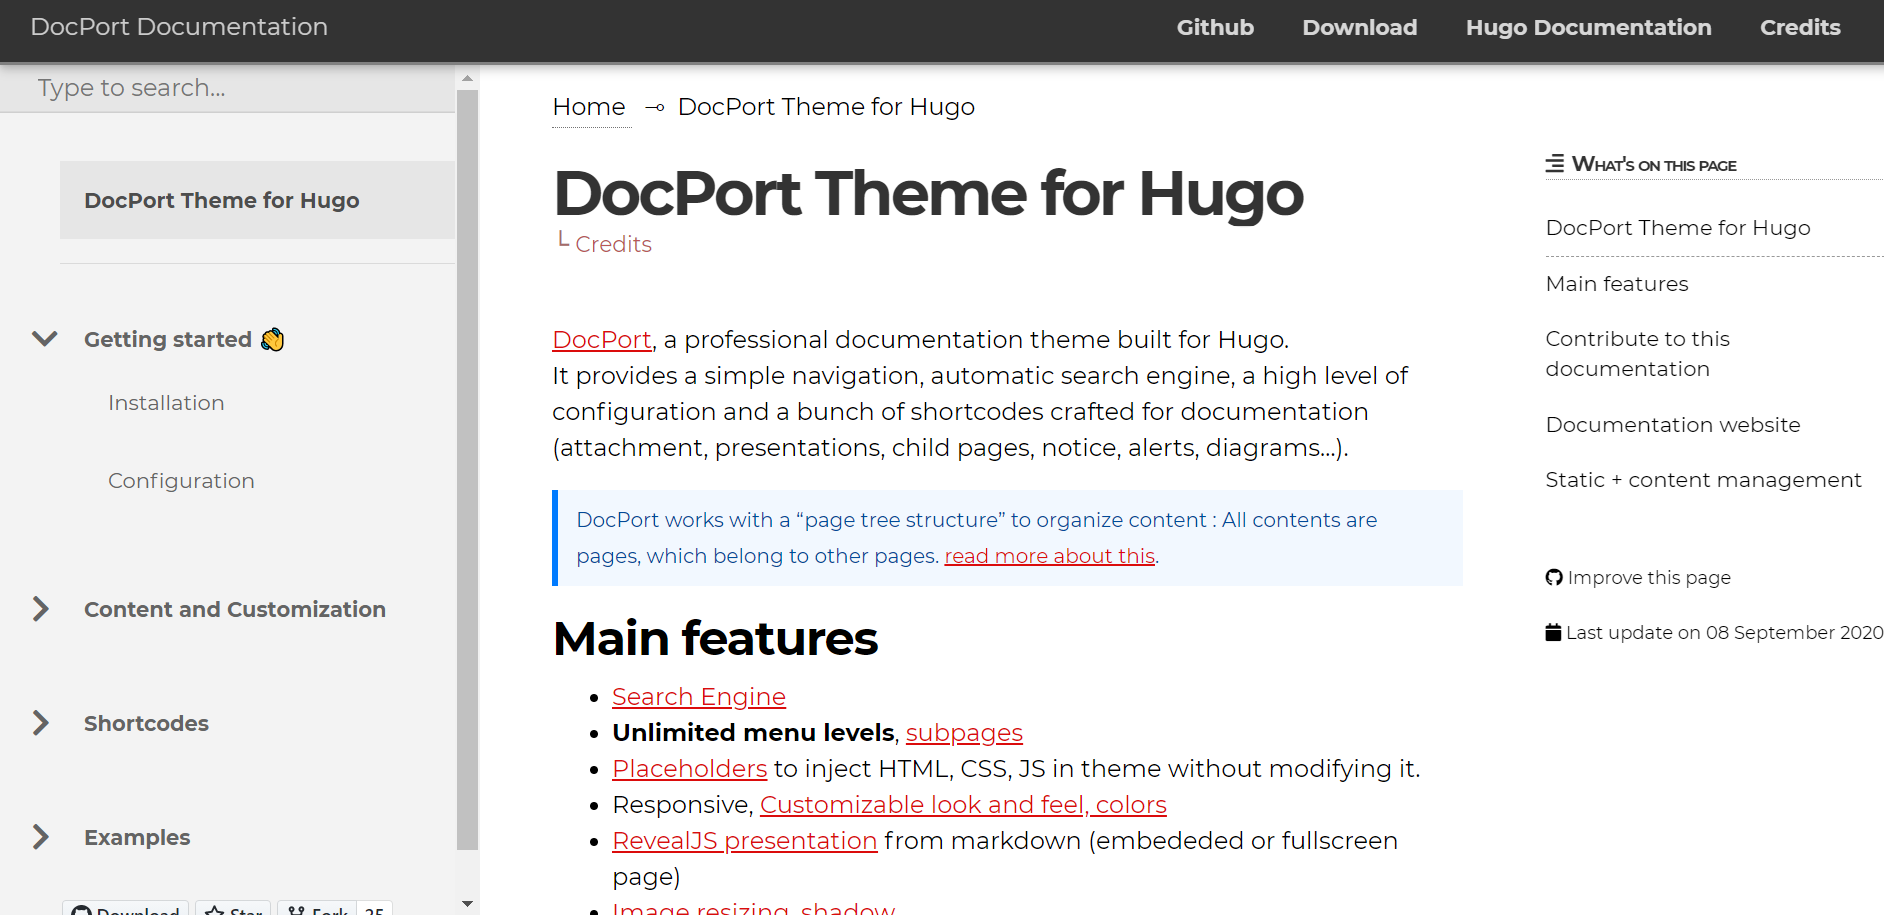
Task: Open the Search Engine feature link
Action: point(698,697)
